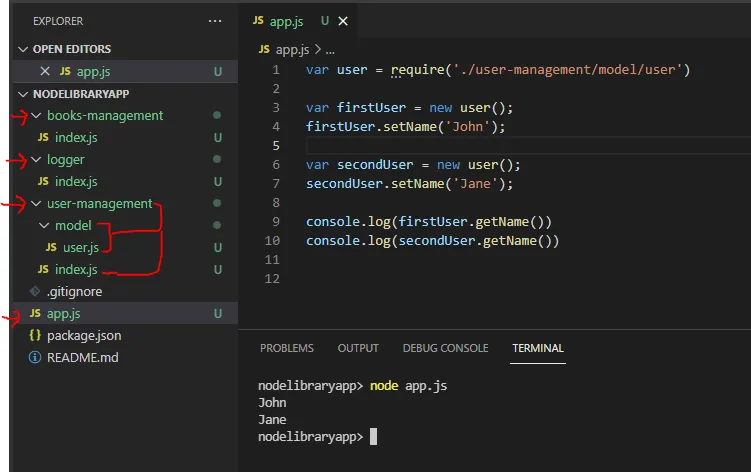Close the app.js editor tab

344,20
